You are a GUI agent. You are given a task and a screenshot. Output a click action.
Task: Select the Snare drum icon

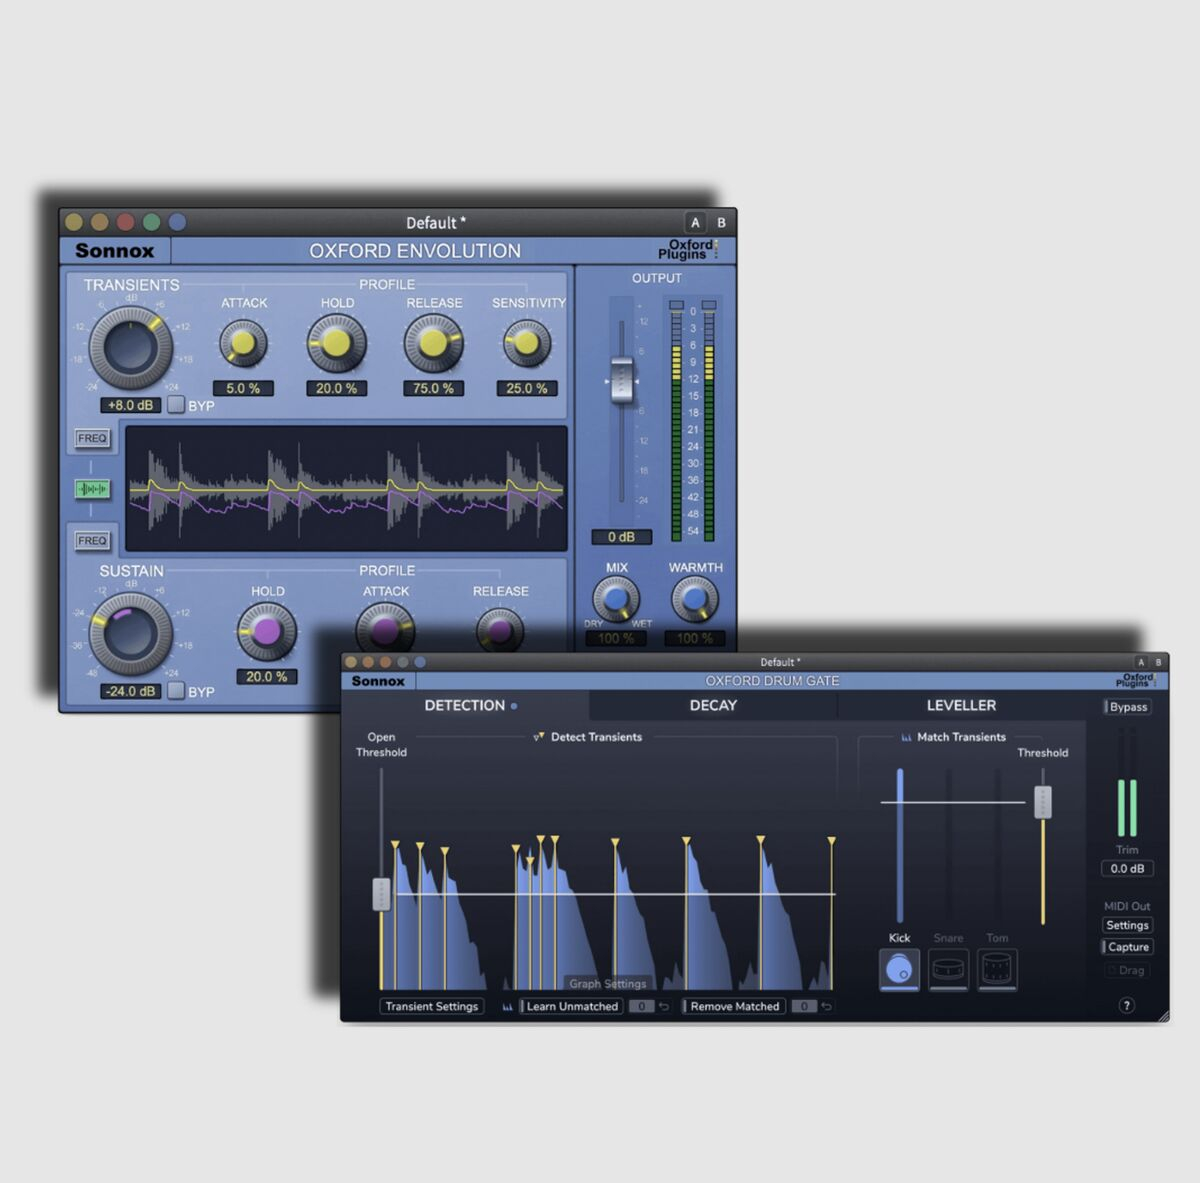pyautogui.click(x=948, y=969)
